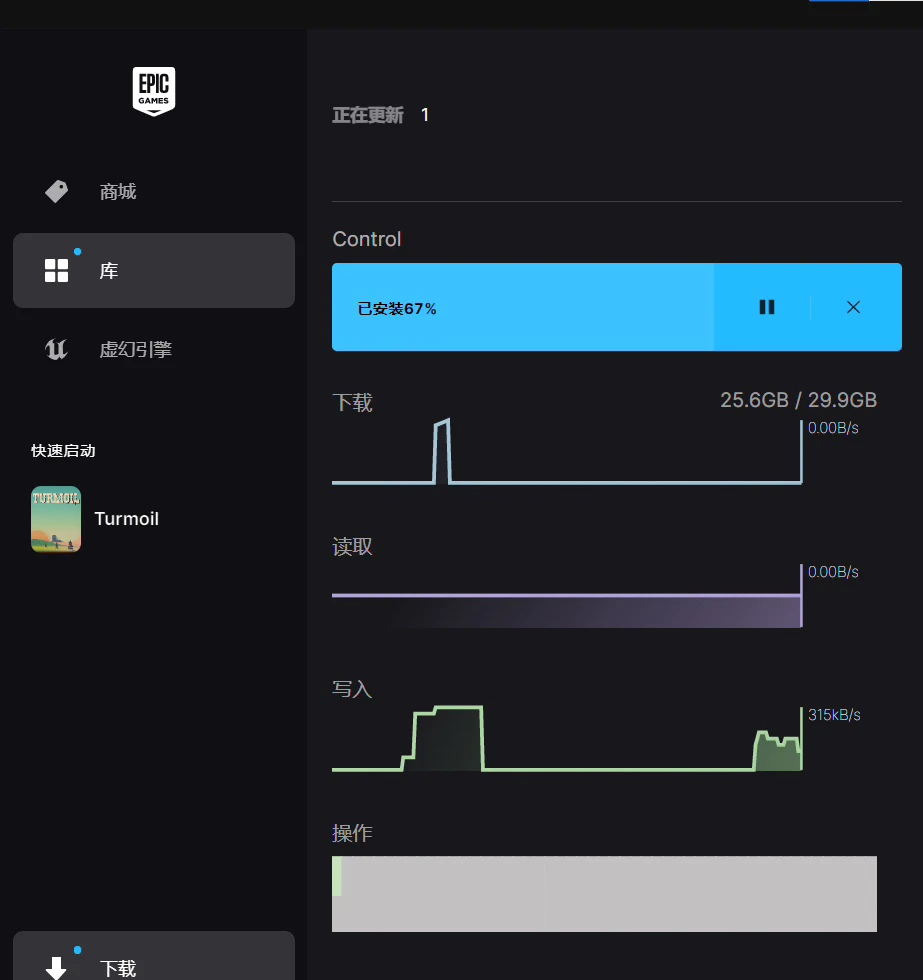The height and width of the screenshot is (980, 923).
Task: Click the 操作 label
Action: (352, 833)
